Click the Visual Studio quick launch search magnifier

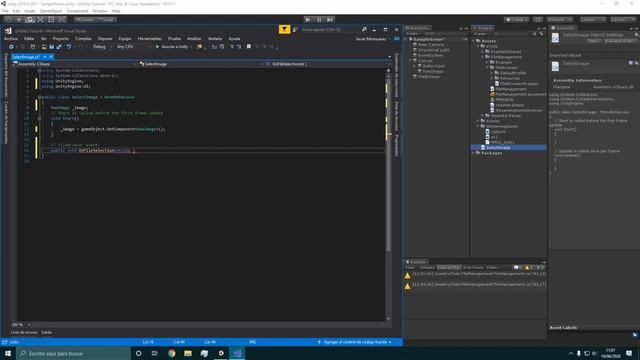click(x=364, y=29)
